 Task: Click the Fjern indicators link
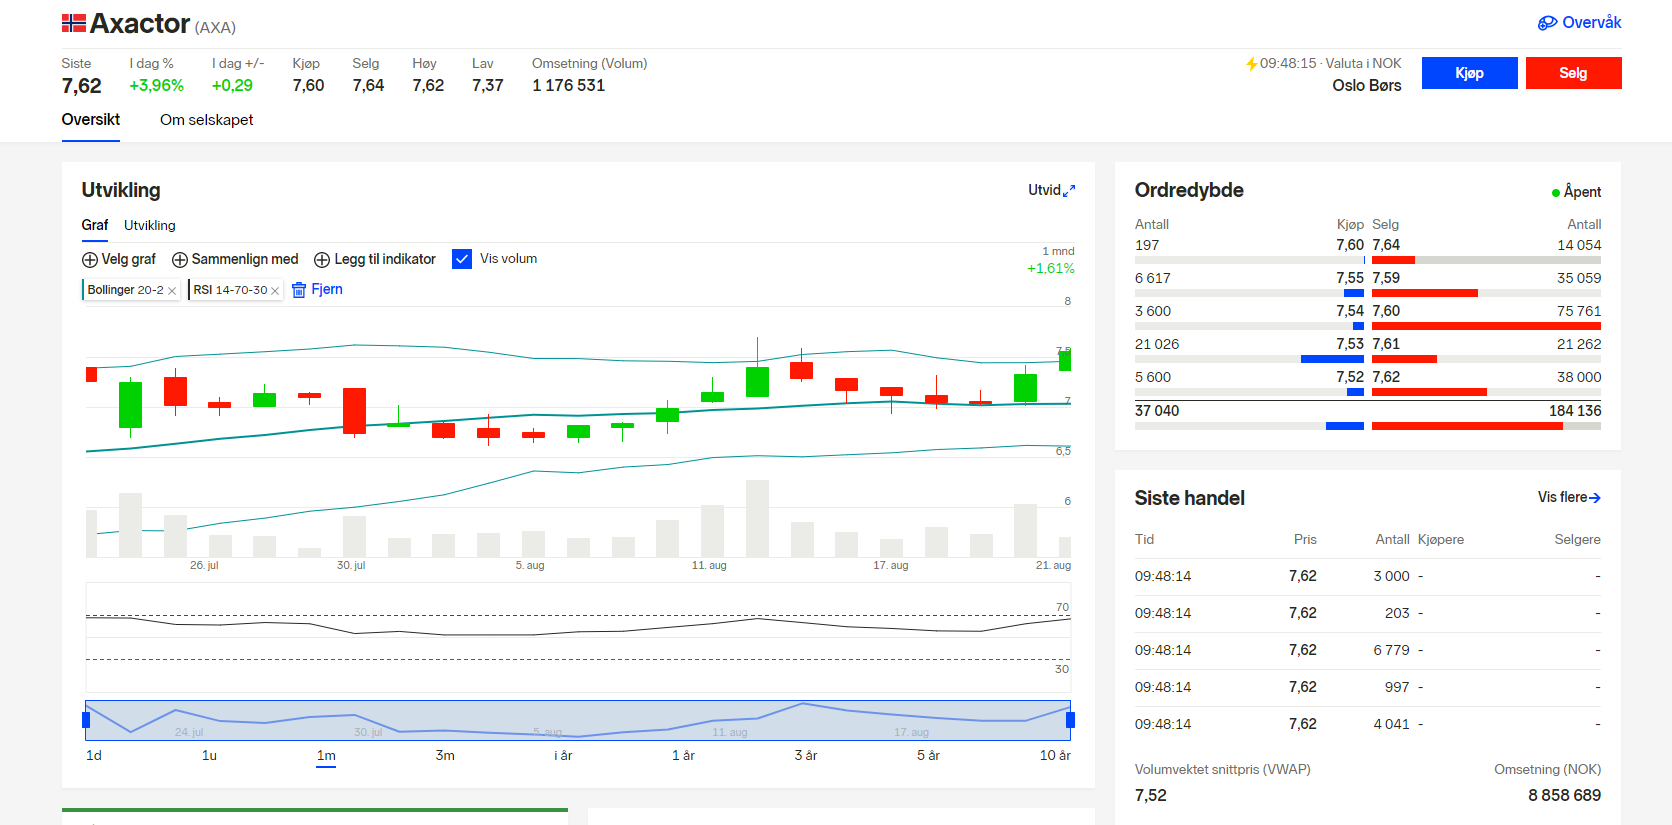pos(317,290)
